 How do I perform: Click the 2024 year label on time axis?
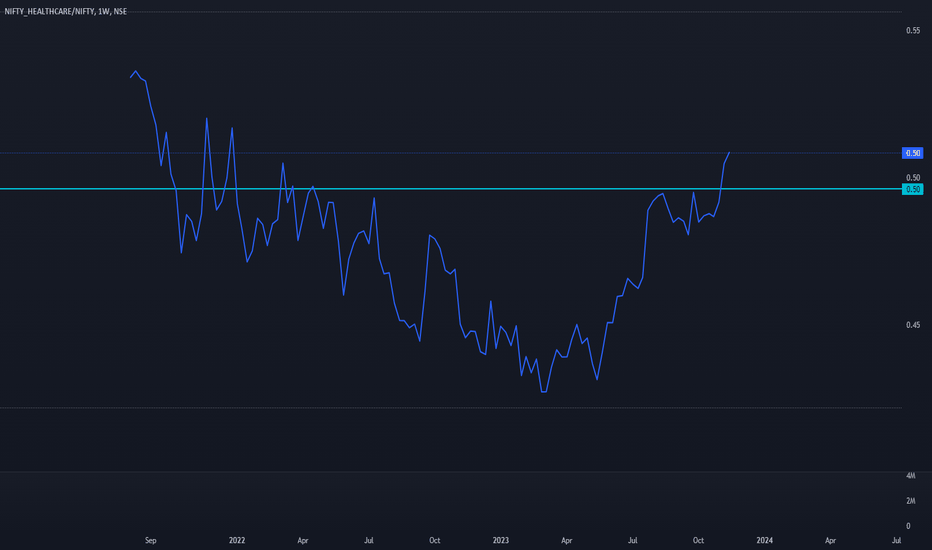(x=764, y=540)
